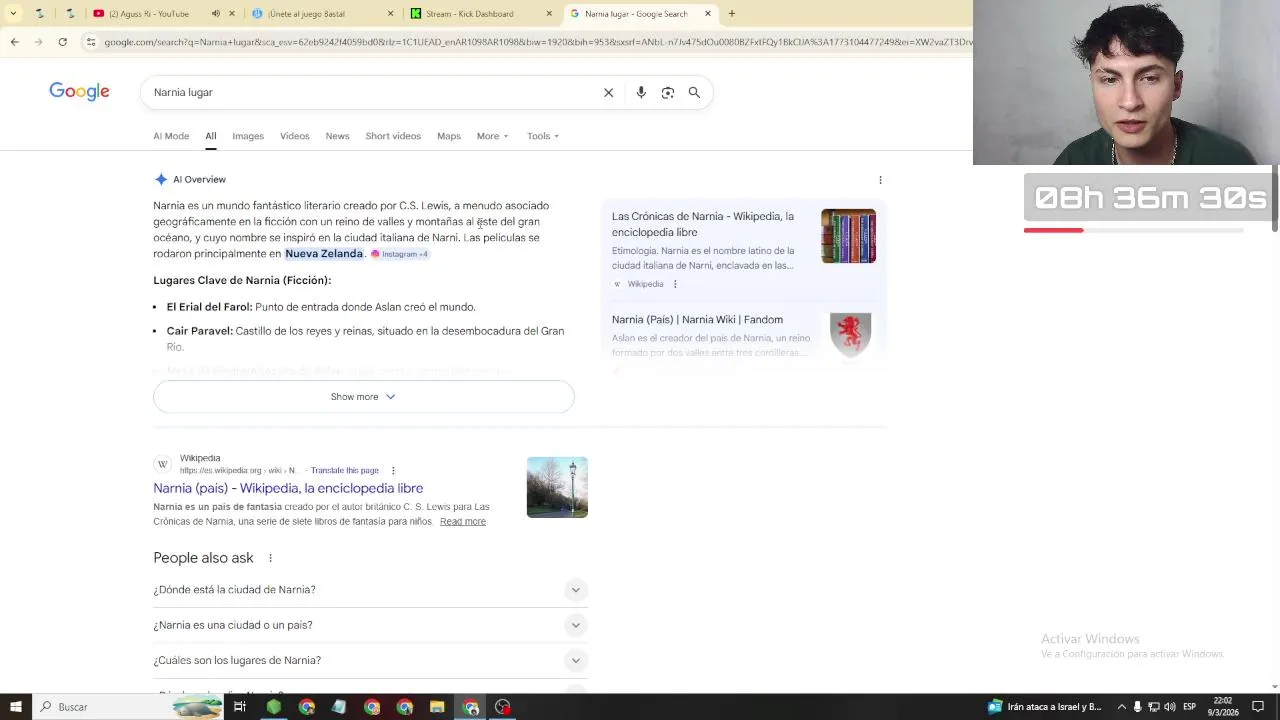This screenshot has height=720, width=1280.
Task: Click Translate this page link
Action: tap(345, 470)
